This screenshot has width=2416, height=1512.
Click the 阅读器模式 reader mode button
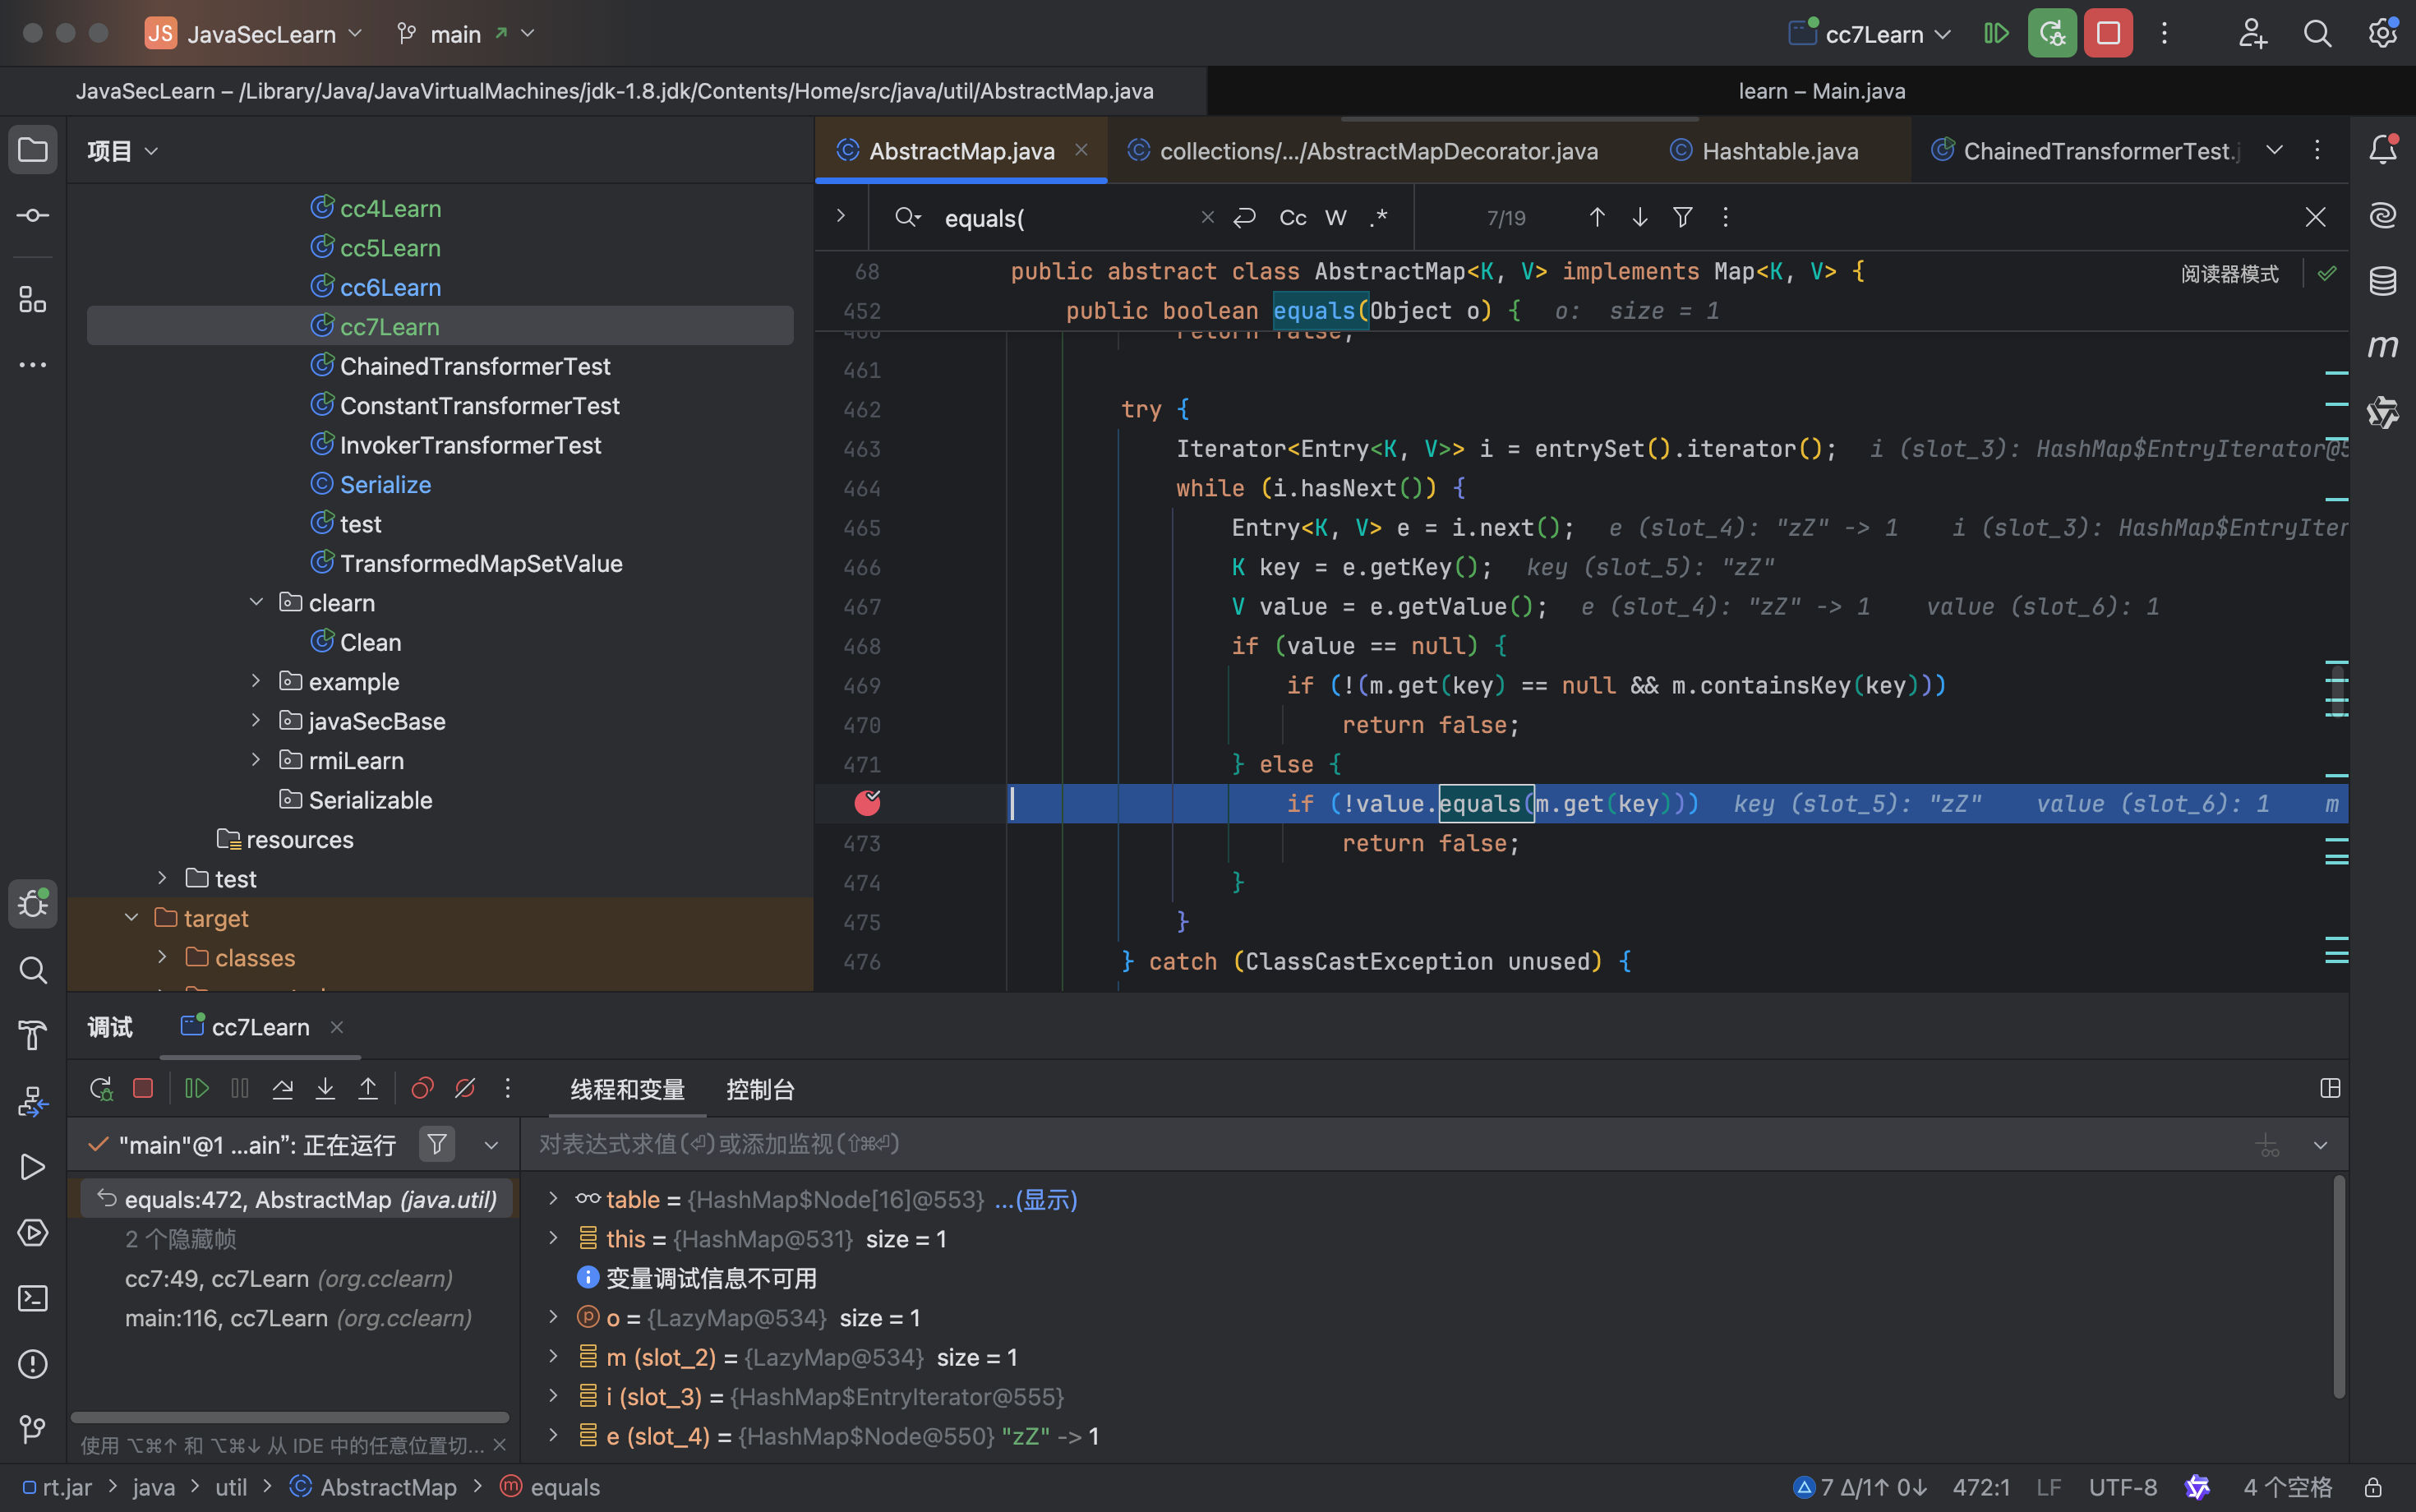[x=2229, y=273]
